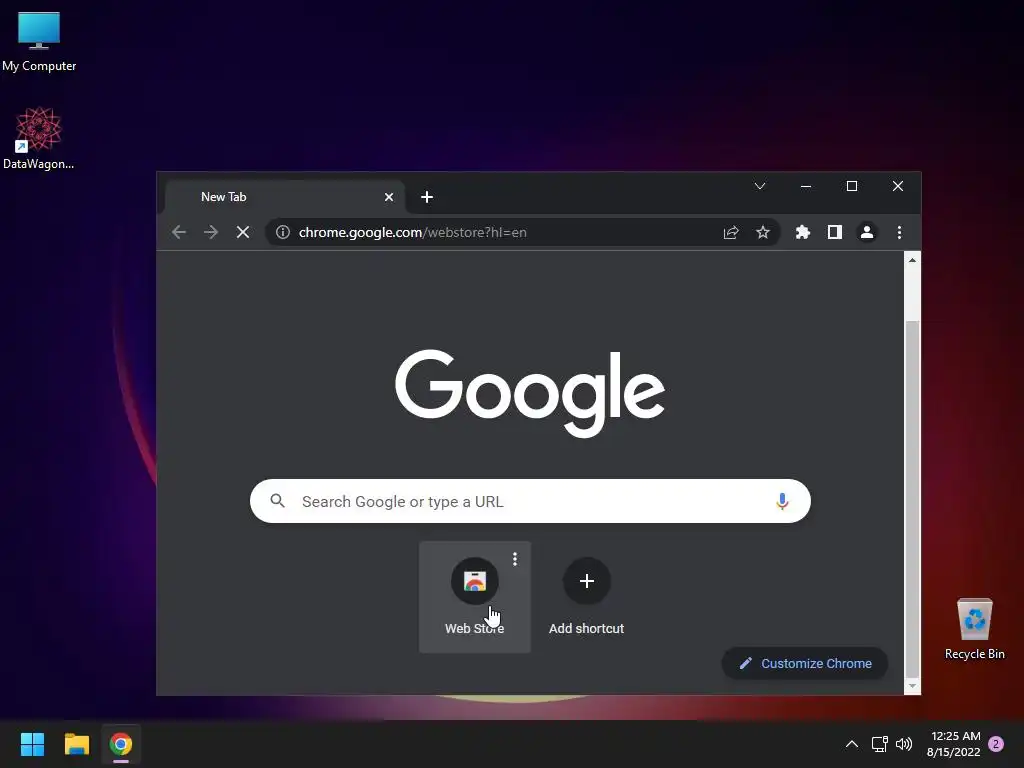Open network status in system tray
Screen dimensions: 1024x768
(x=879, y=744)
